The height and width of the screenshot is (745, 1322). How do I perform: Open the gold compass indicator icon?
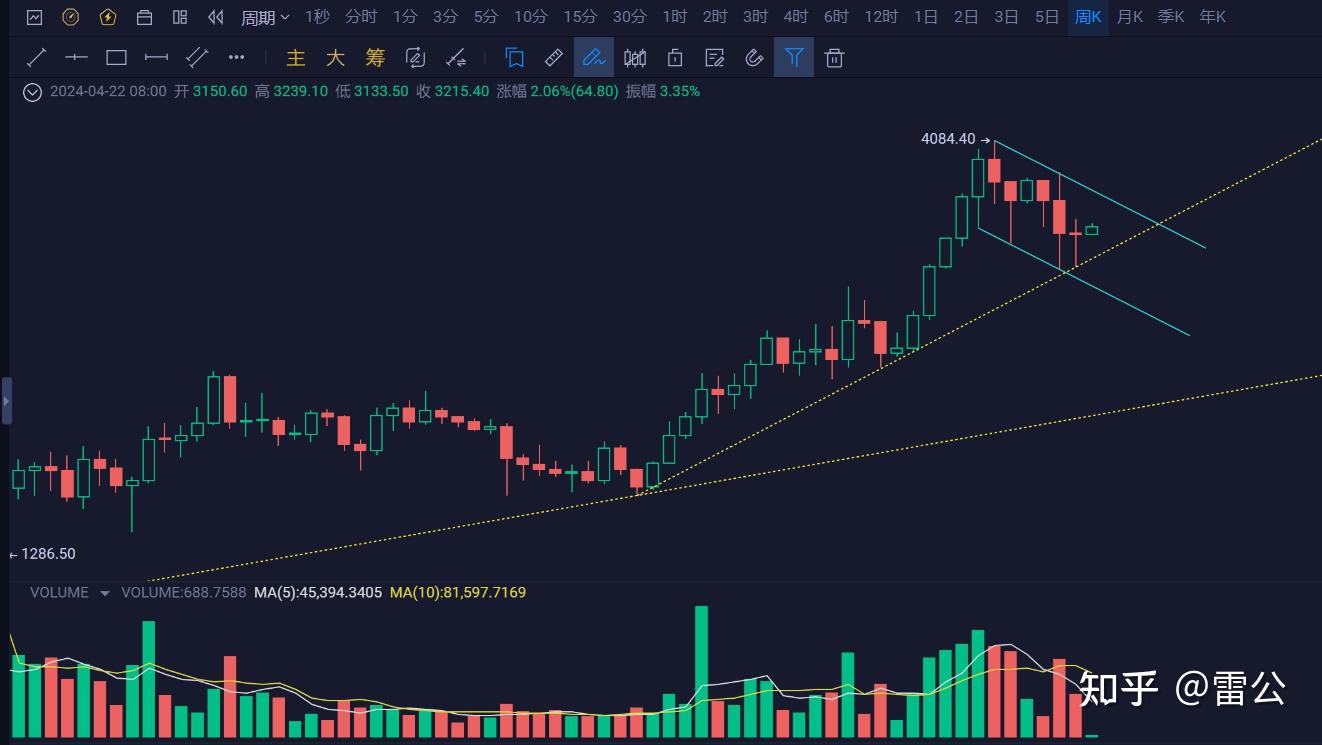(71, 17)
